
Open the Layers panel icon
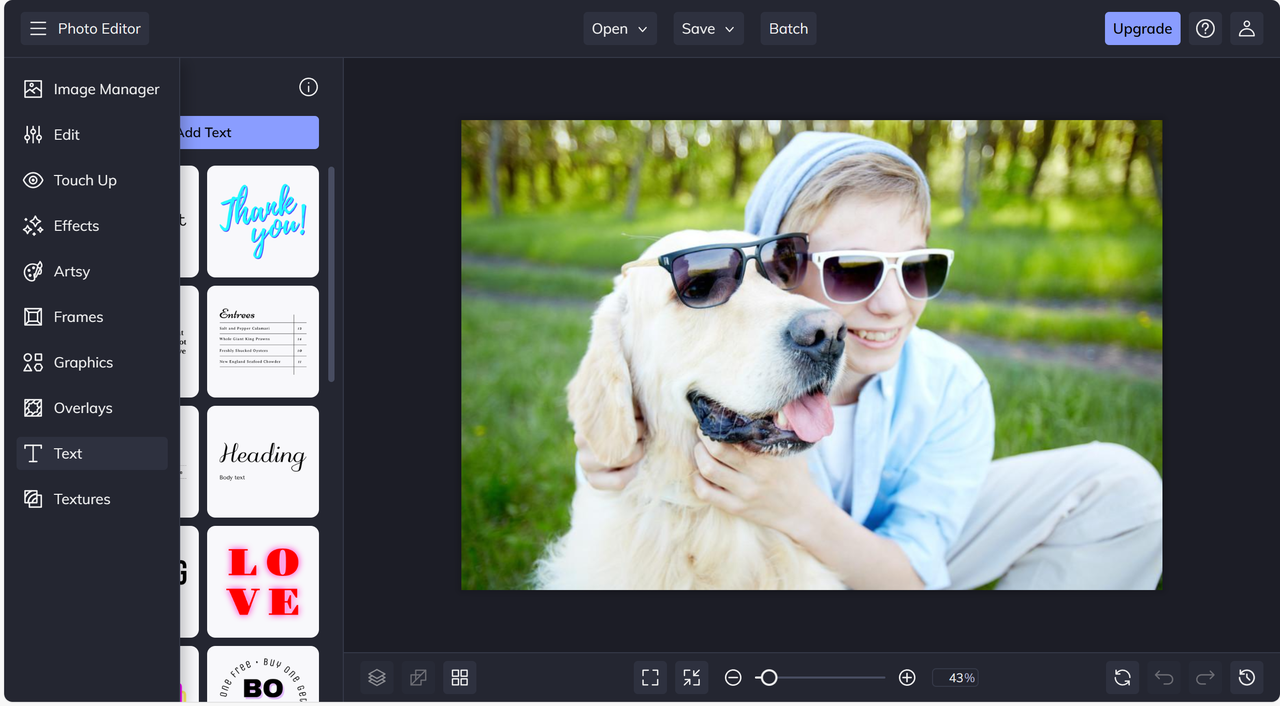[377, 678]
